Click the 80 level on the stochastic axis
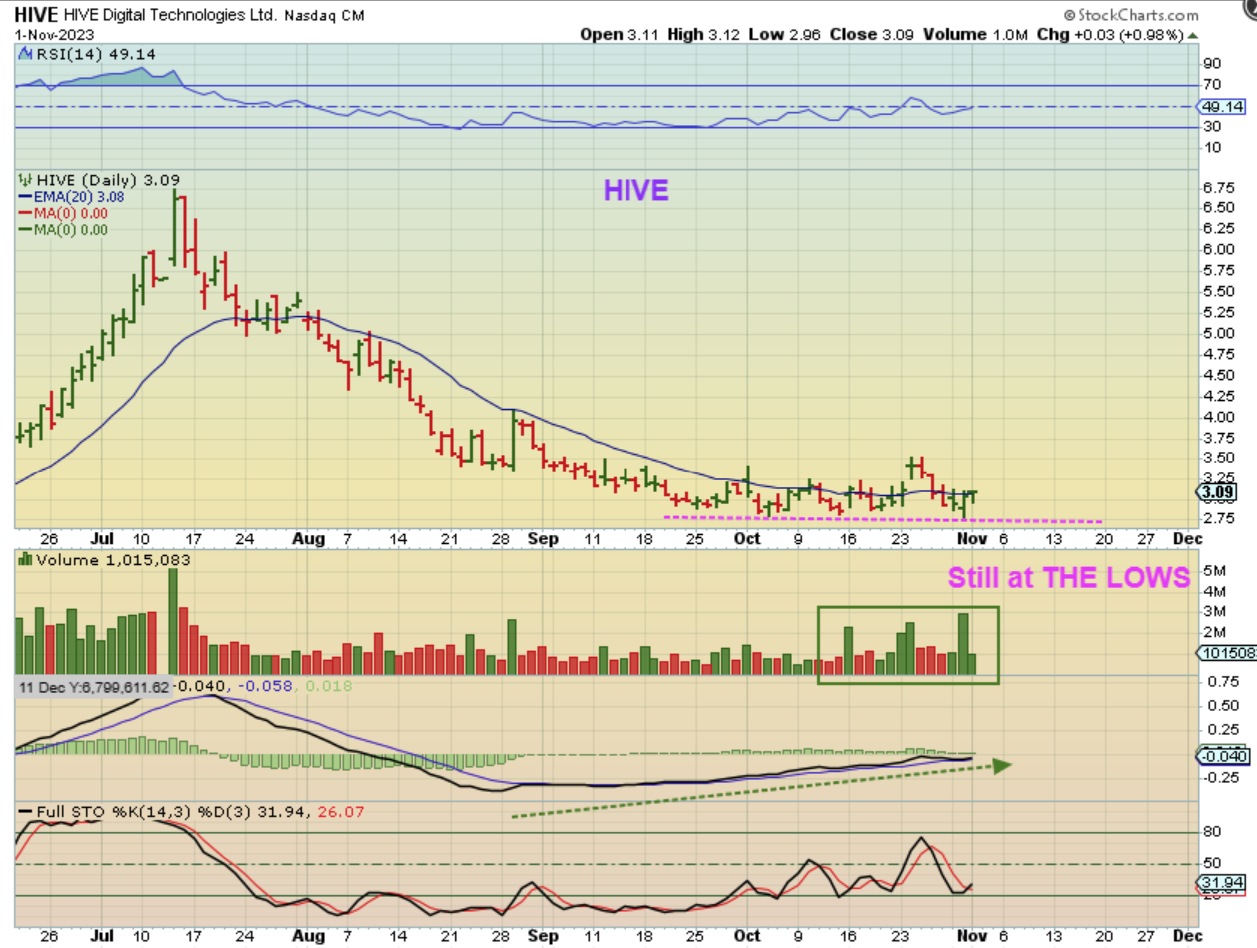 [1211, 831]
